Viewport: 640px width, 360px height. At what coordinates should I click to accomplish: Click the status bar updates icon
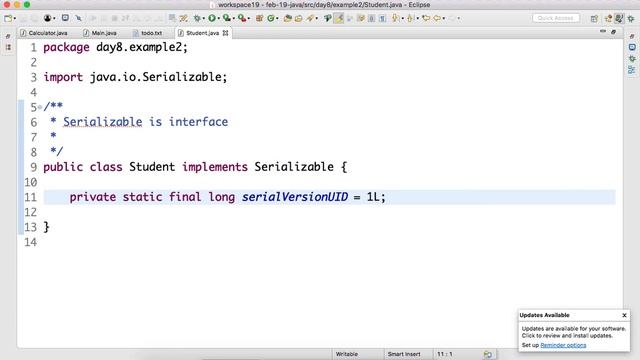point(487,354)
